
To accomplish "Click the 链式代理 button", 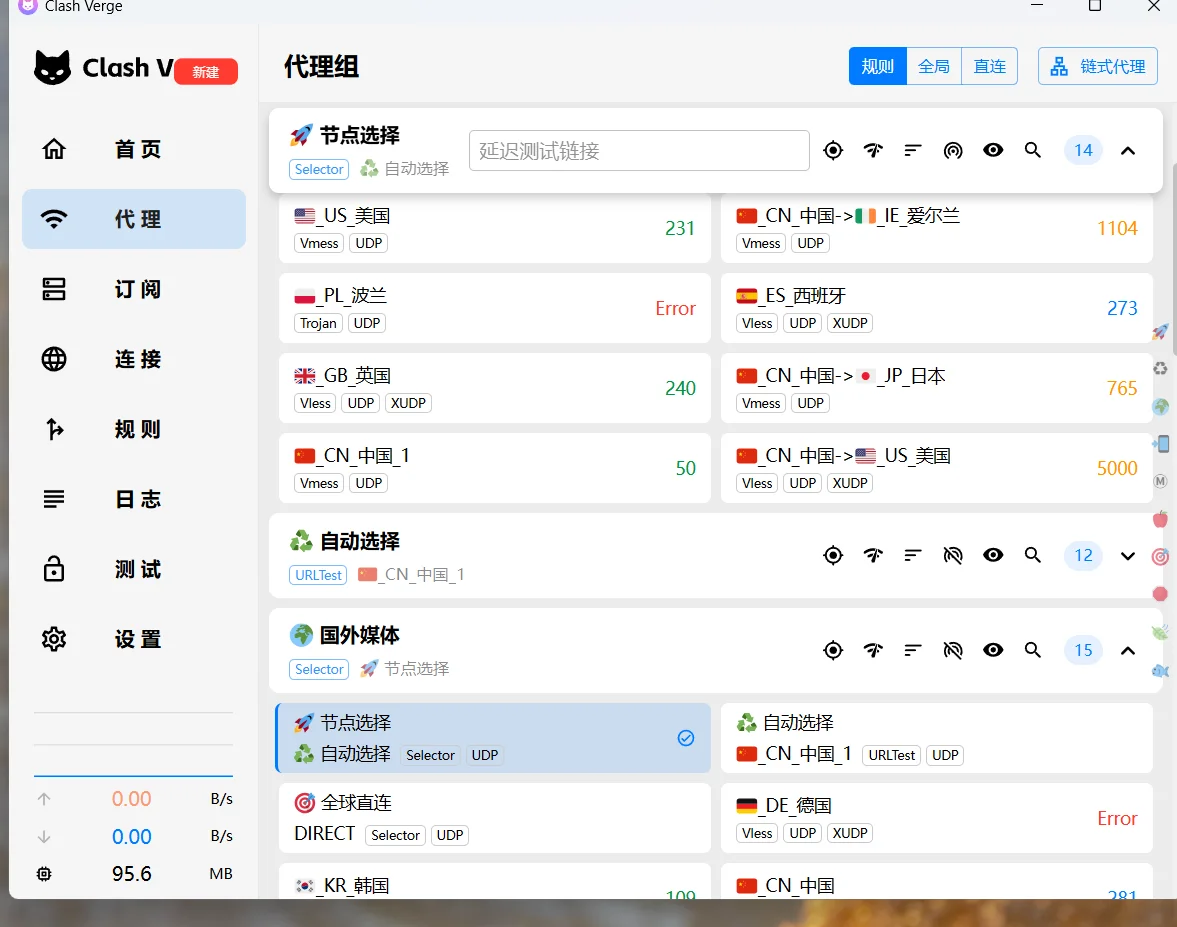I will [1097, 67].
